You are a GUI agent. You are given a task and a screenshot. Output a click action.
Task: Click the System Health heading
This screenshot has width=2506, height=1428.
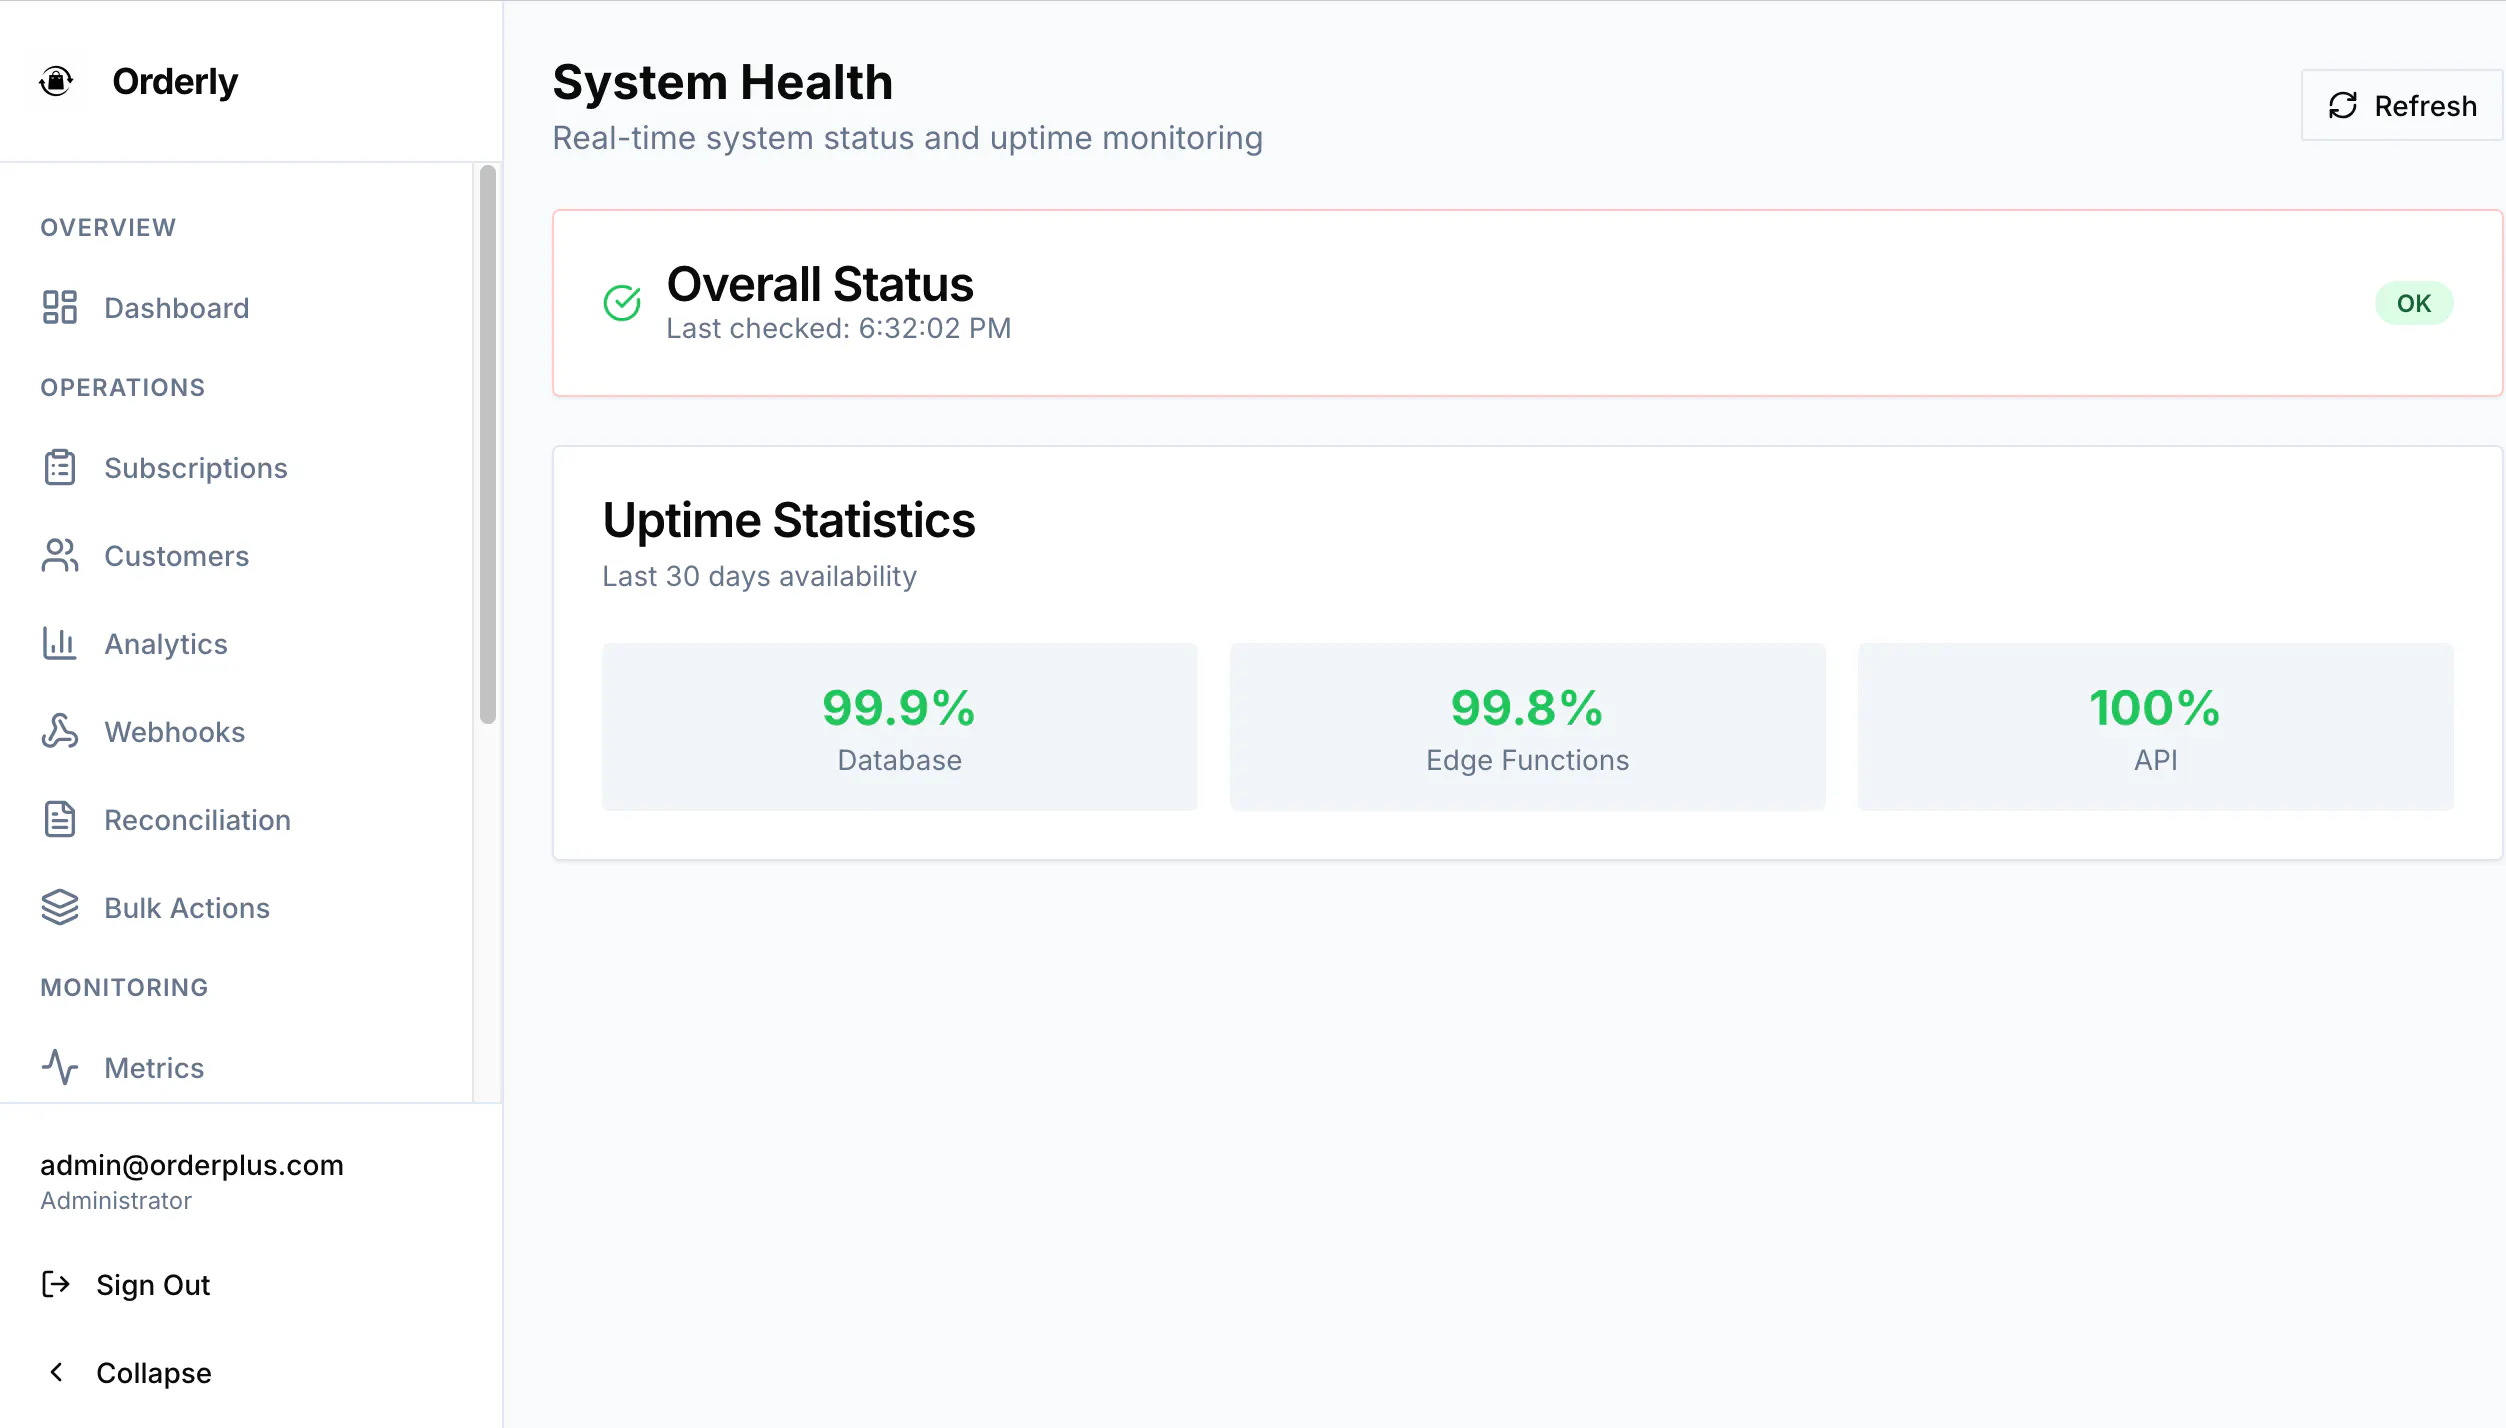pyautogui.click(x=722, y=82)
